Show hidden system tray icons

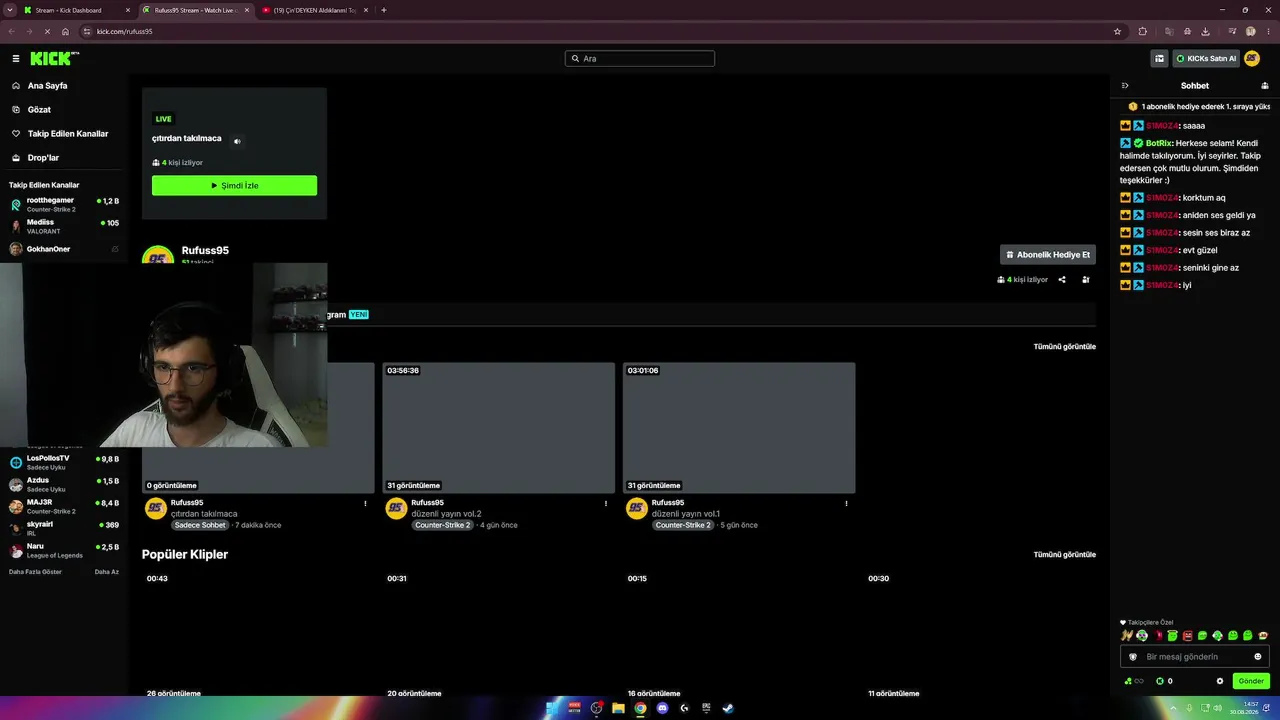coord(1174,708)
